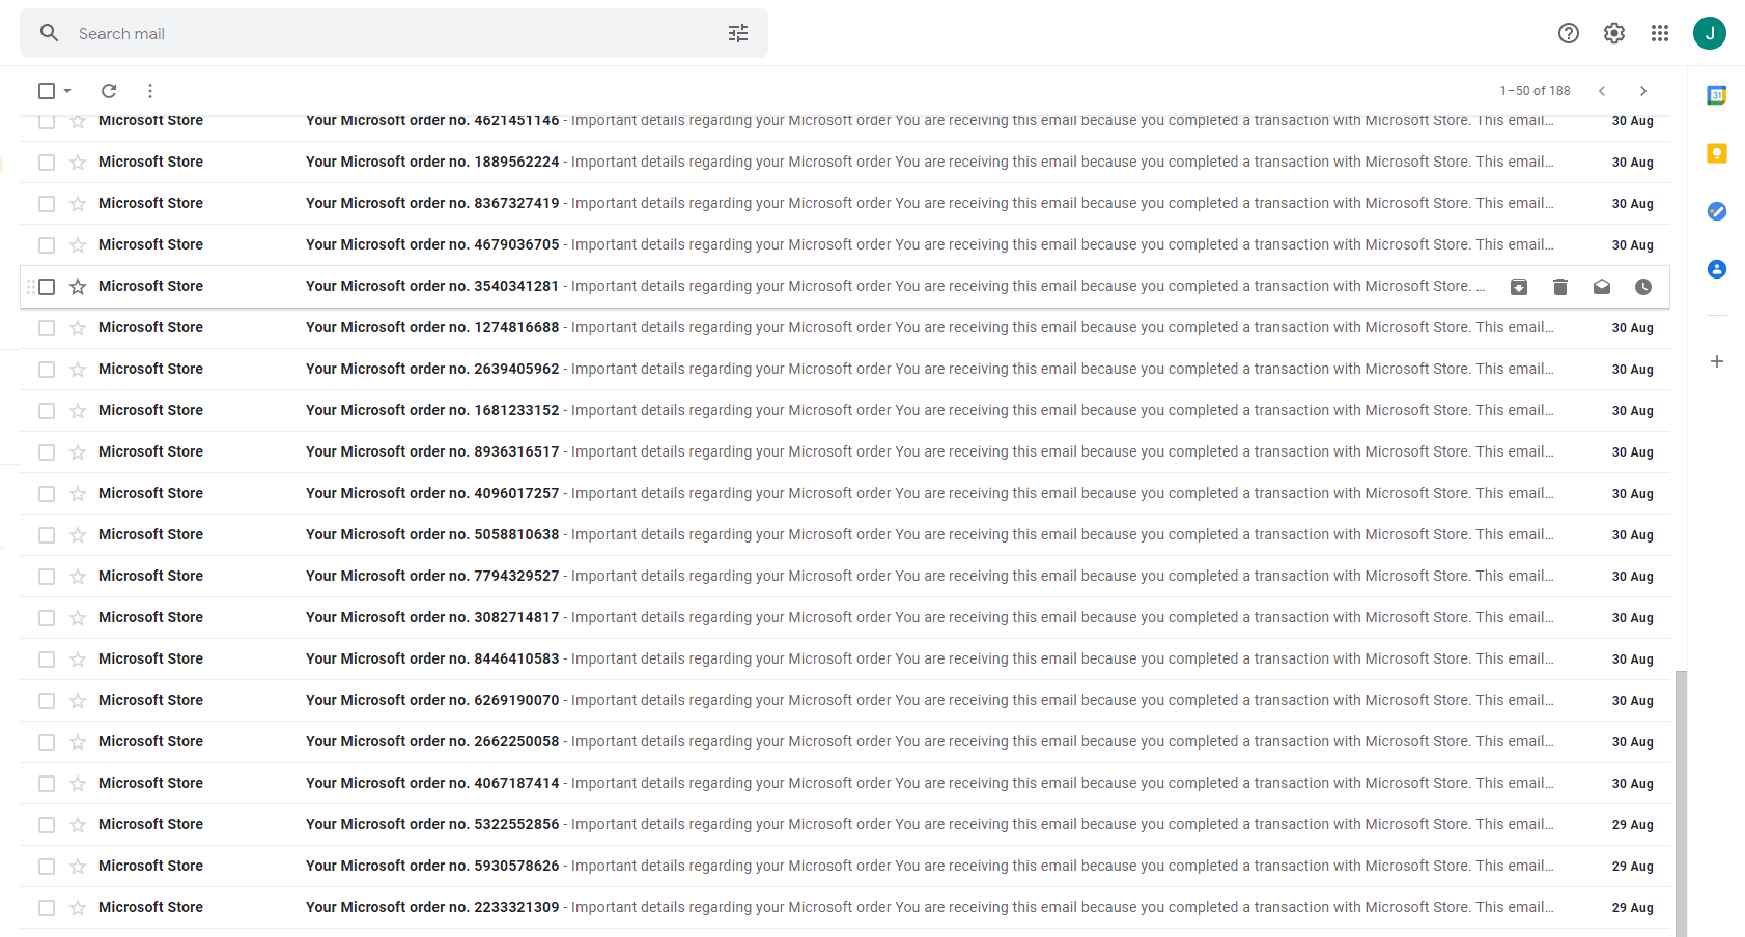Click the vertical scrollbar thumb
Screen dimensions: 1745x937
pyautogui.click(x=1682, y=803)
